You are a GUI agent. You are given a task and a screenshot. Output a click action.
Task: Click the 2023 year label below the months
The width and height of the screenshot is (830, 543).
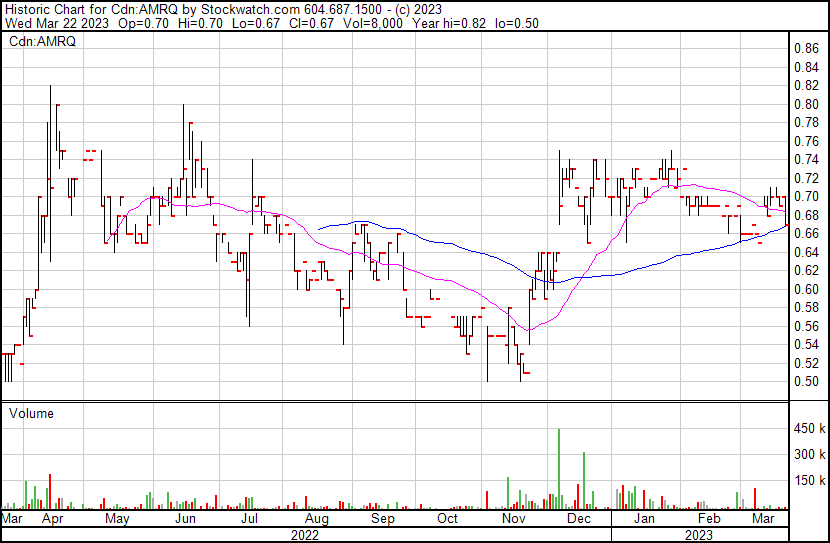(x=699, y=535)
